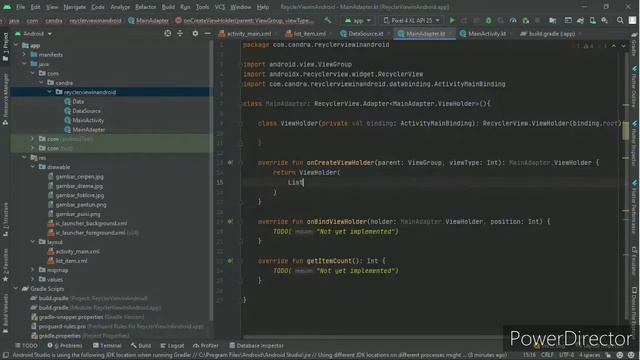Click the editor vertical scrollbar thumb
This screenshot has height=360, width=640.
626,131
